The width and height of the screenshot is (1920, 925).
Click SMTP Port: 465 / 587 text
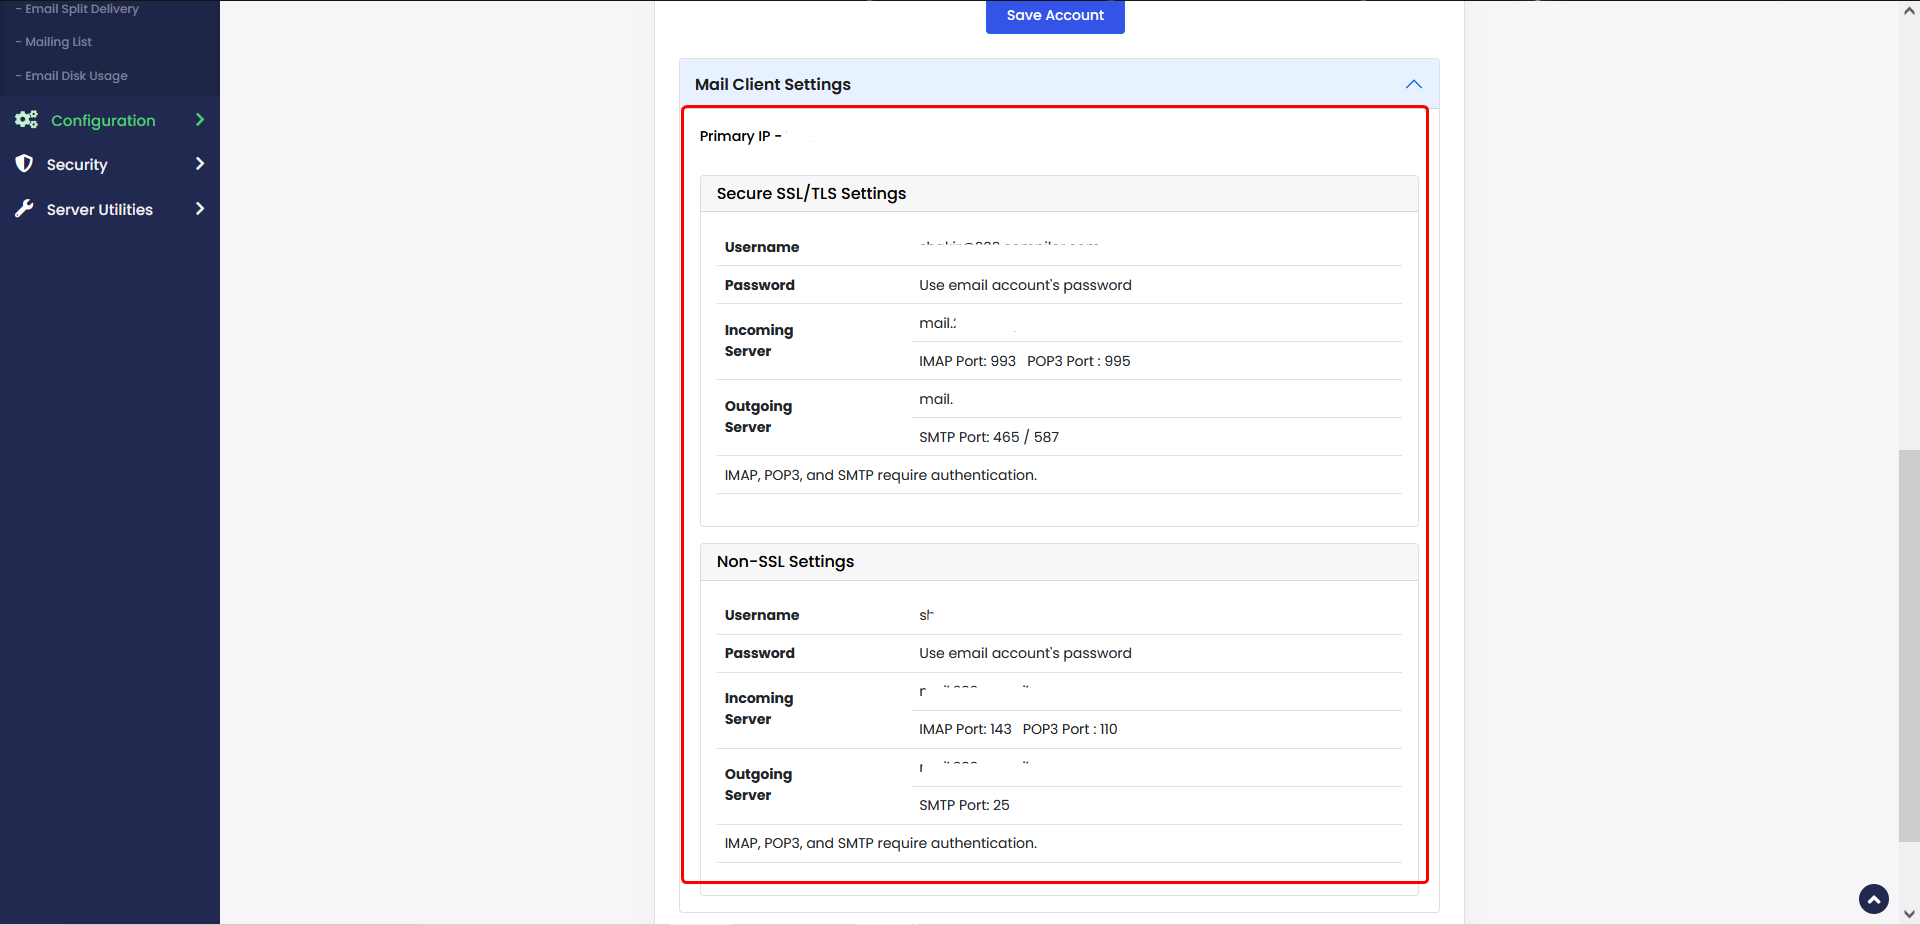pyautogui.click(x=989, y=437)
